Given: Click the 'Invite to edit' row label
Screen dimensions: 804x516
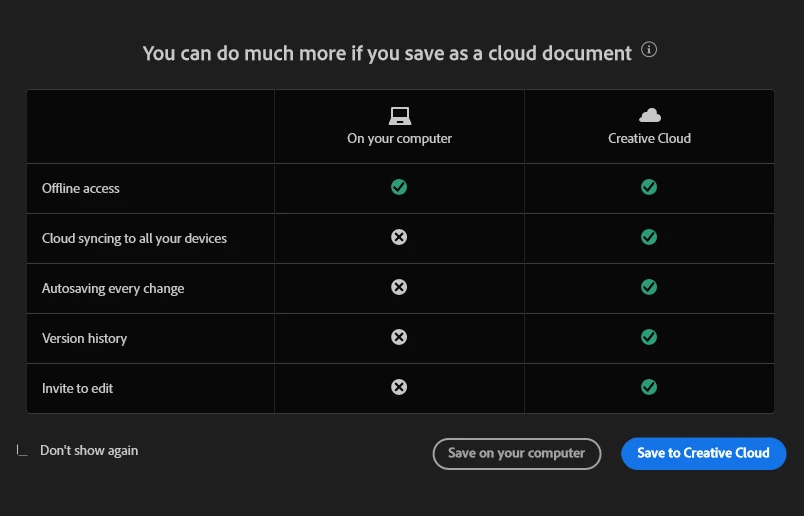Looking at the screenshot, I should (x=77, y=388).
